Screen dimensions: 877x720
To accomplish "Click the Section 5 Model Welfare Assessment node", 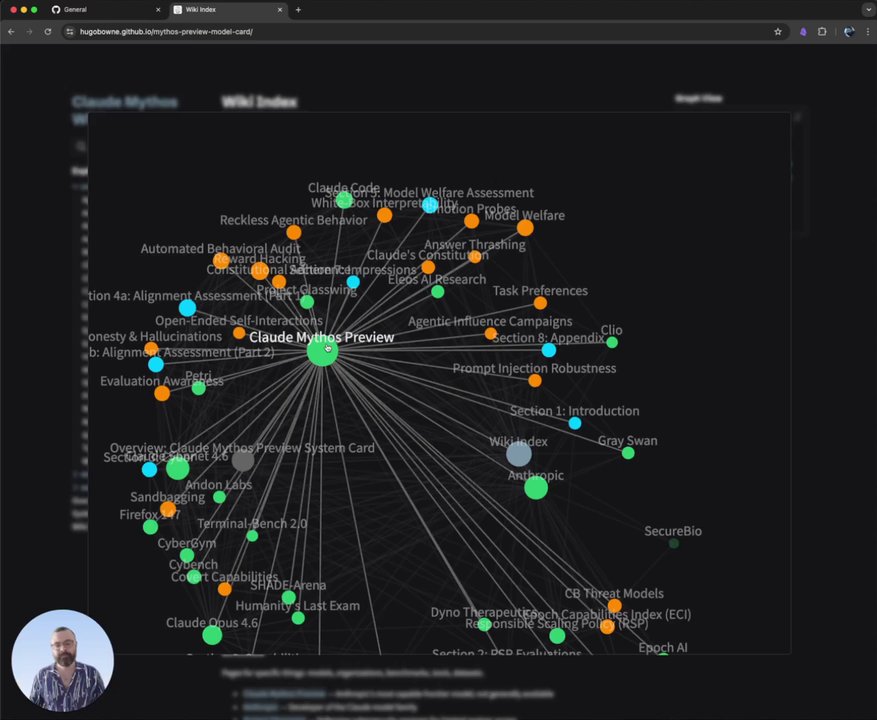I will (x=430, y=205).
